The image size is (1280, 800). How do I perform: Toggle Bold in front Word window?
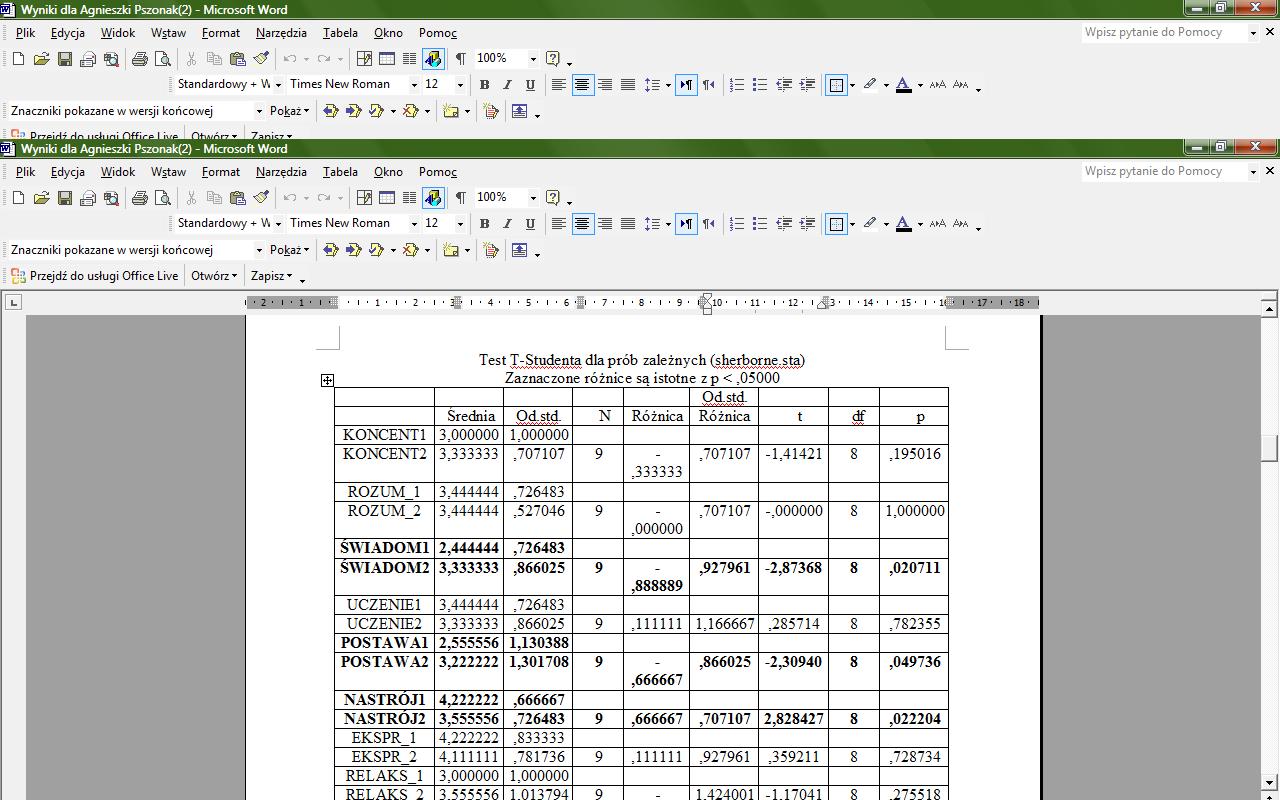pyautogui.click(x=484, y=224)
